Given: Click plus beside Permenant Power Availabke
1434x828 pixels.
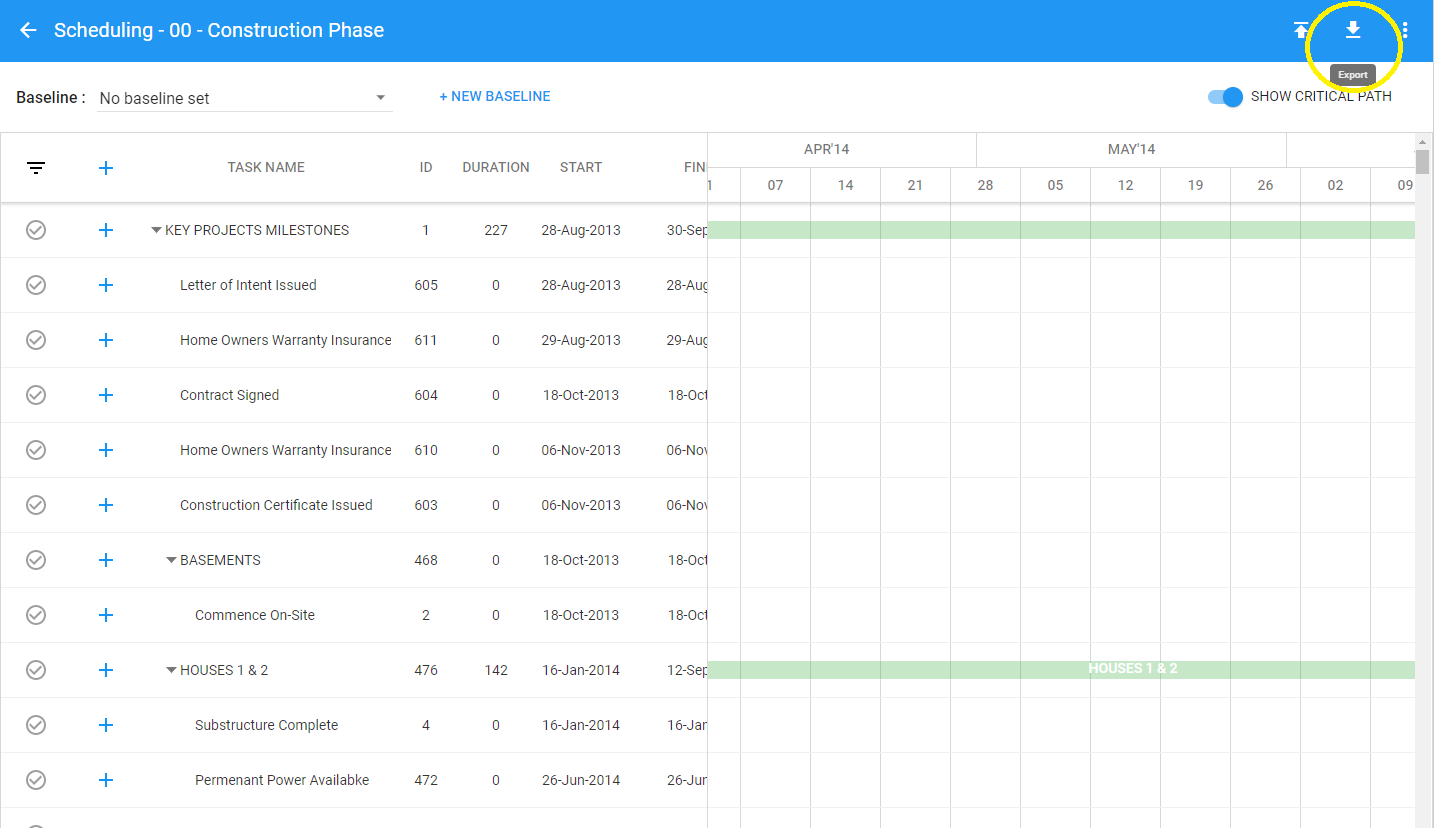Looking at the screenshot, I should click(x=106, y=780).
